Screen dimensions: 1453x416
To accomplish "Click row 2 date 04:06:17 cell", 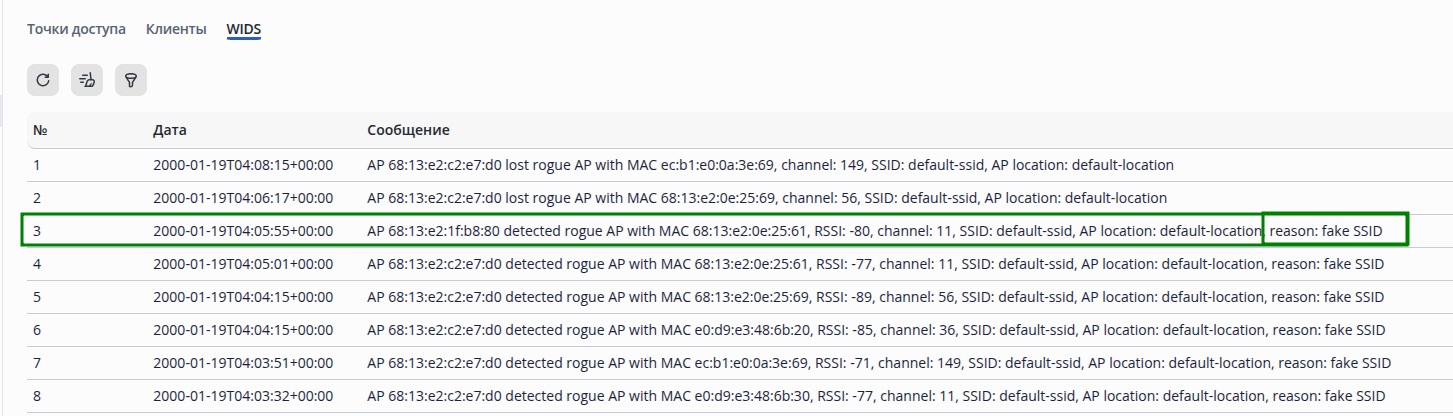I will tap(243, 198).
